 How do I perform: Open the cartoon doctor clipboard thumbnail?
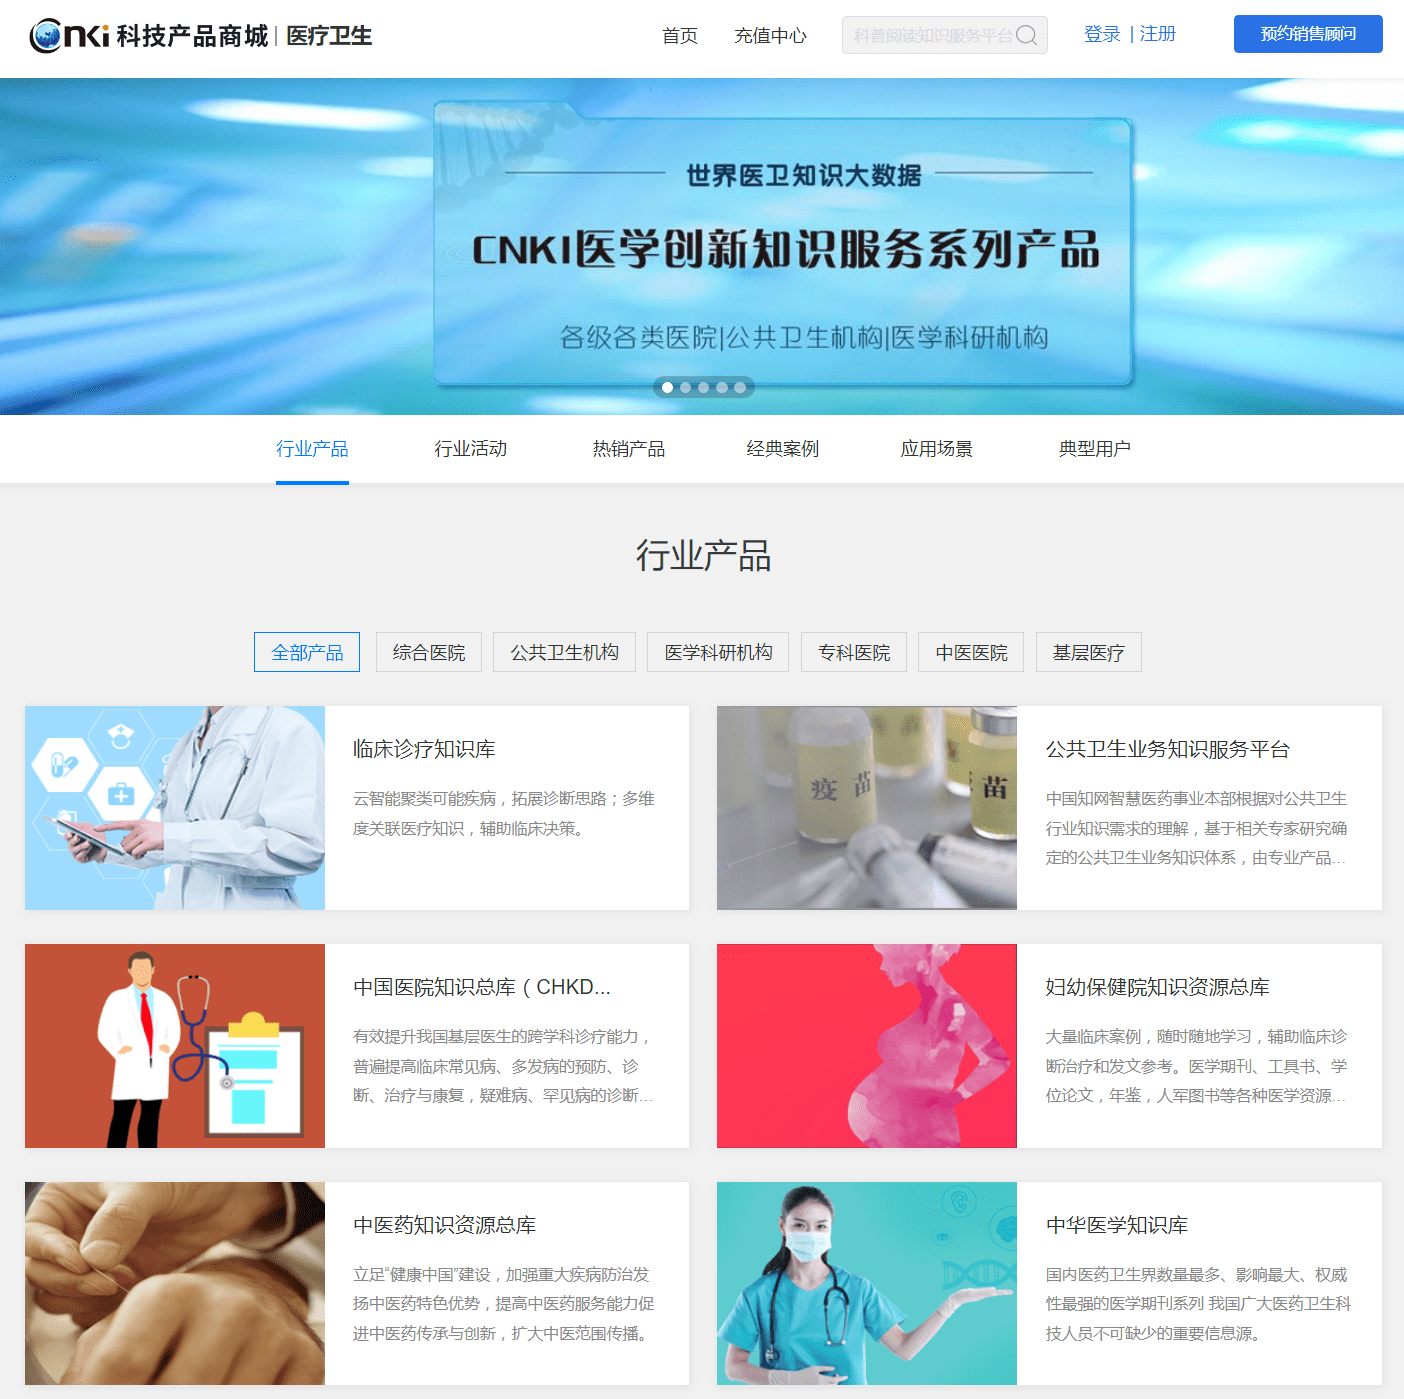[x=175, y=1046]
